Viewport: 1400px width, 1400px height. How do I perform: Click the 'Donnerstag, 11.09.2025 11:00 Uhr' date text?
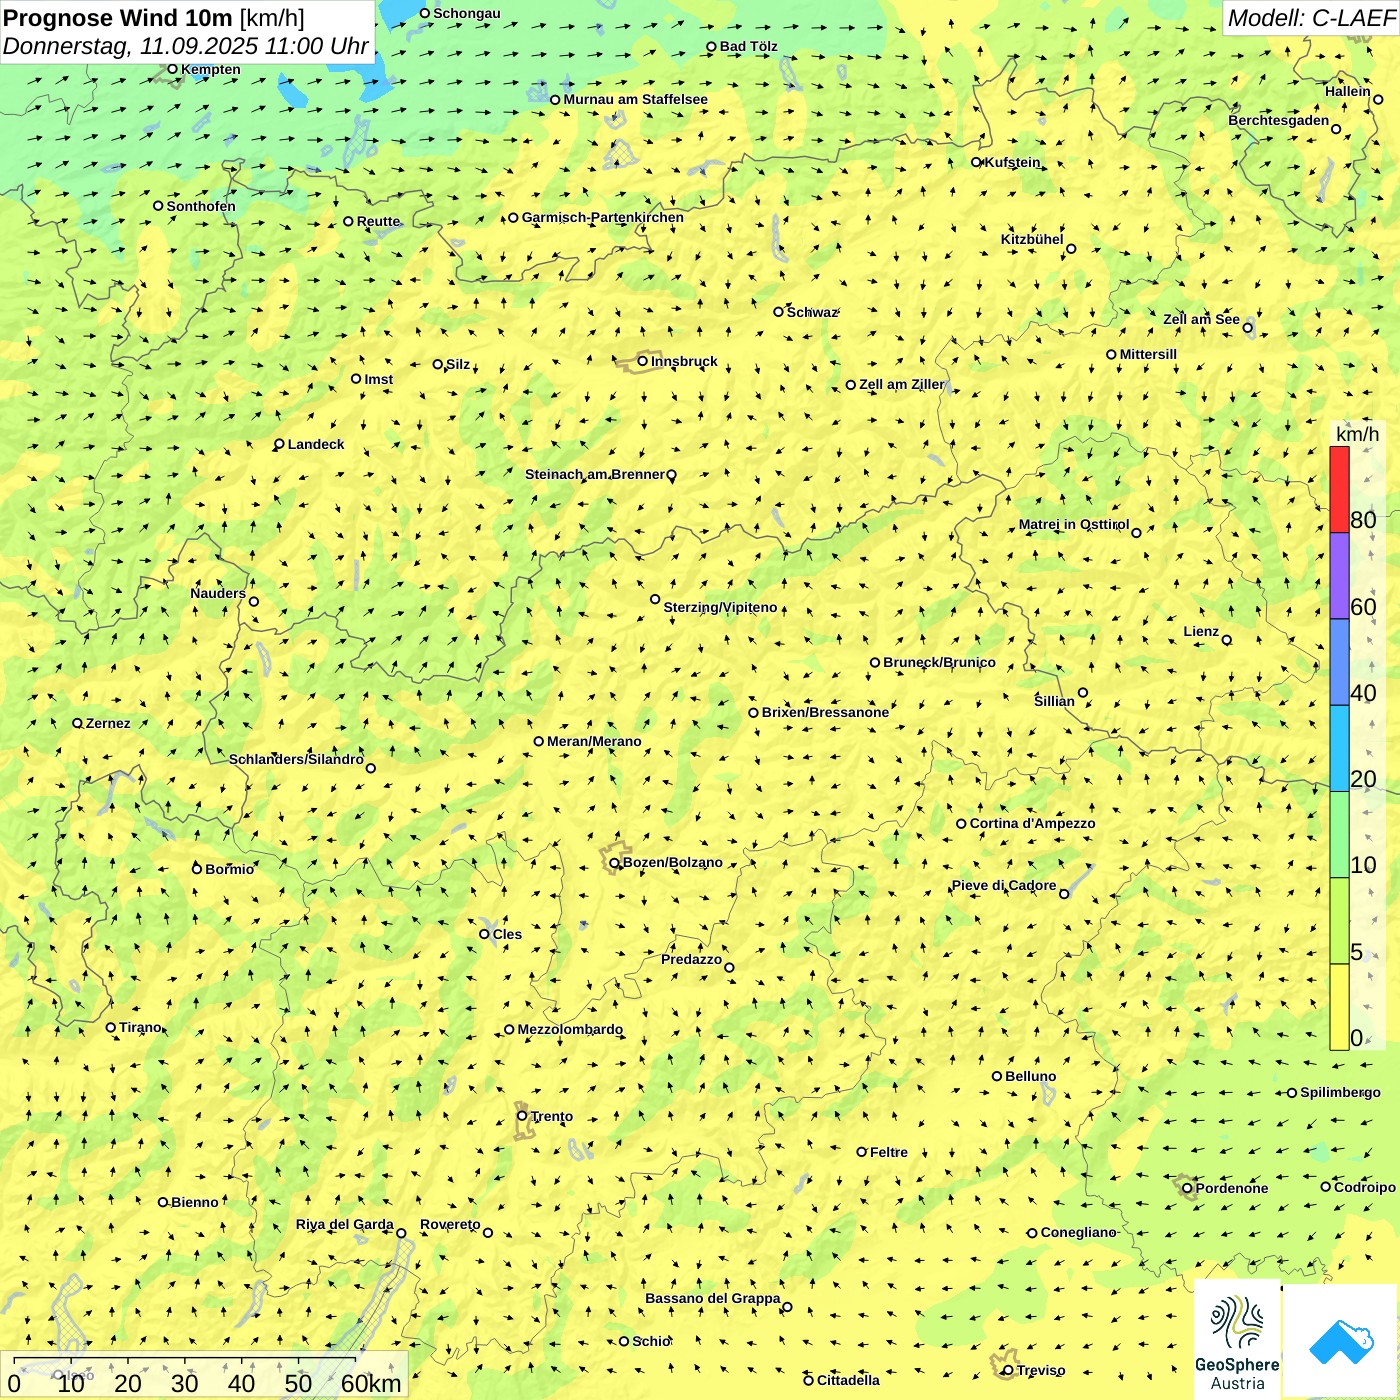tap(186, 46)
